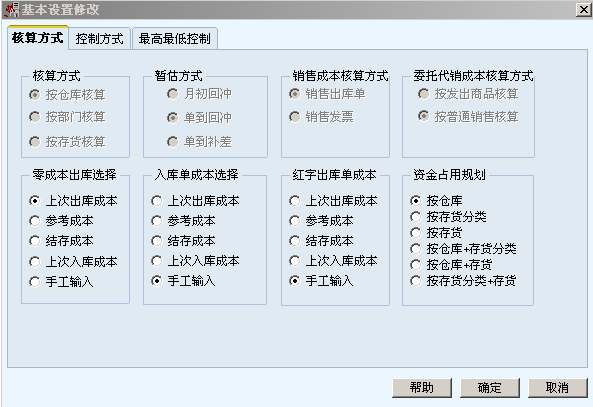Pick 参考成本 in 入库单成本选择

coord(183,221)
